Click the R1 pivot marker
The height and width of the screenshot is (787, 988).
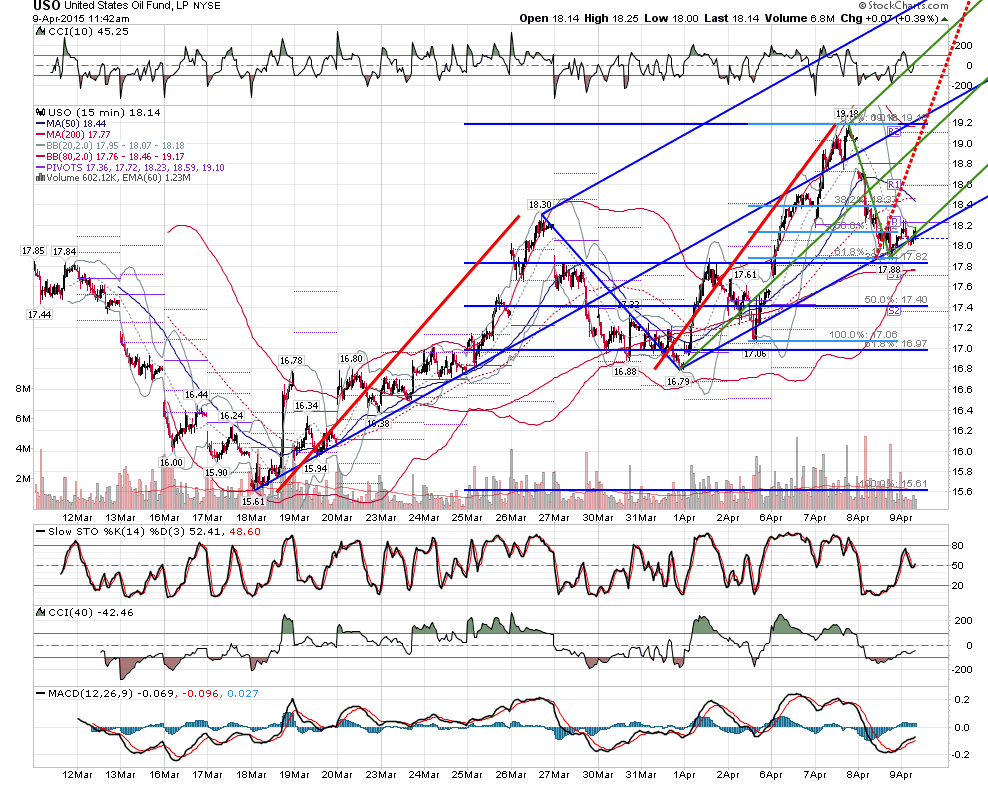coord(893,185)
